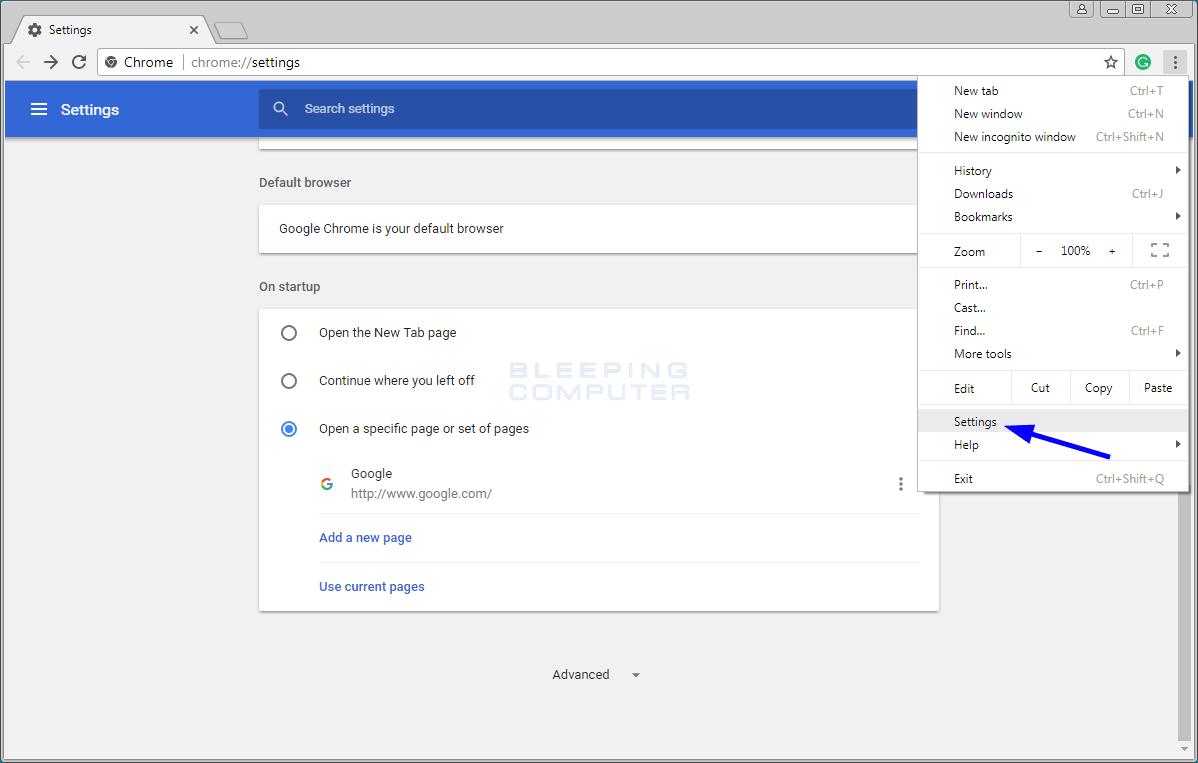Image resolution: width=1198 pixels, height=763 pixels.
Task: Select Settings in the Chrome menu
Action: point(974,421)
